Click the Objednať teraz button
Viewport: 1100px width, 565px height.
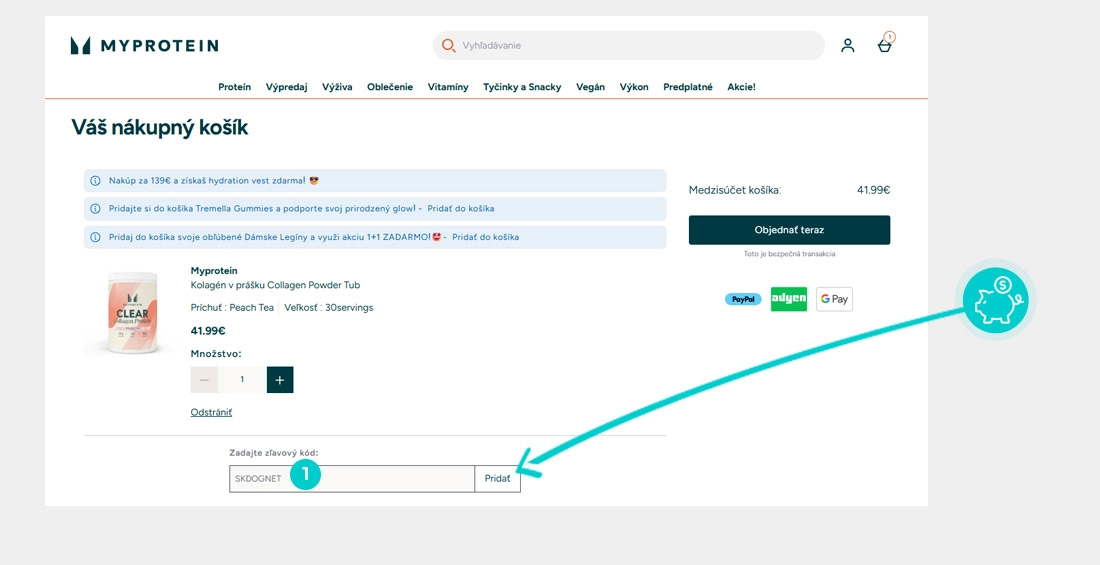(789, 230)
